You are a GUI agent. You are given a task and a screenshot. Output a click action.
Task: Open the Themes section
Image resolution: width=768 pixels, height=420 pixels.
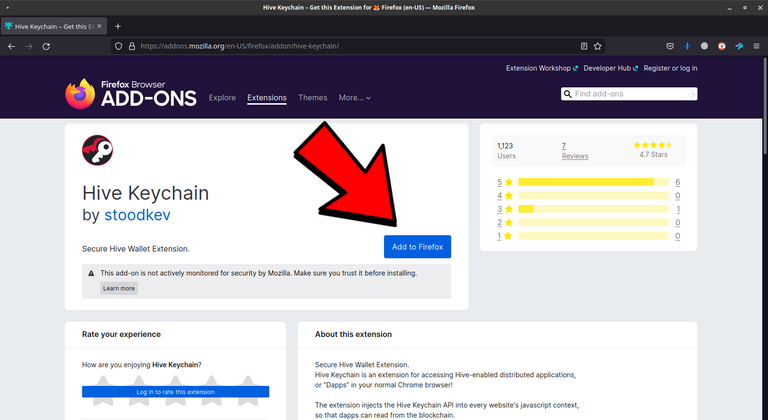pyautogui.click(x=312, y=98)
